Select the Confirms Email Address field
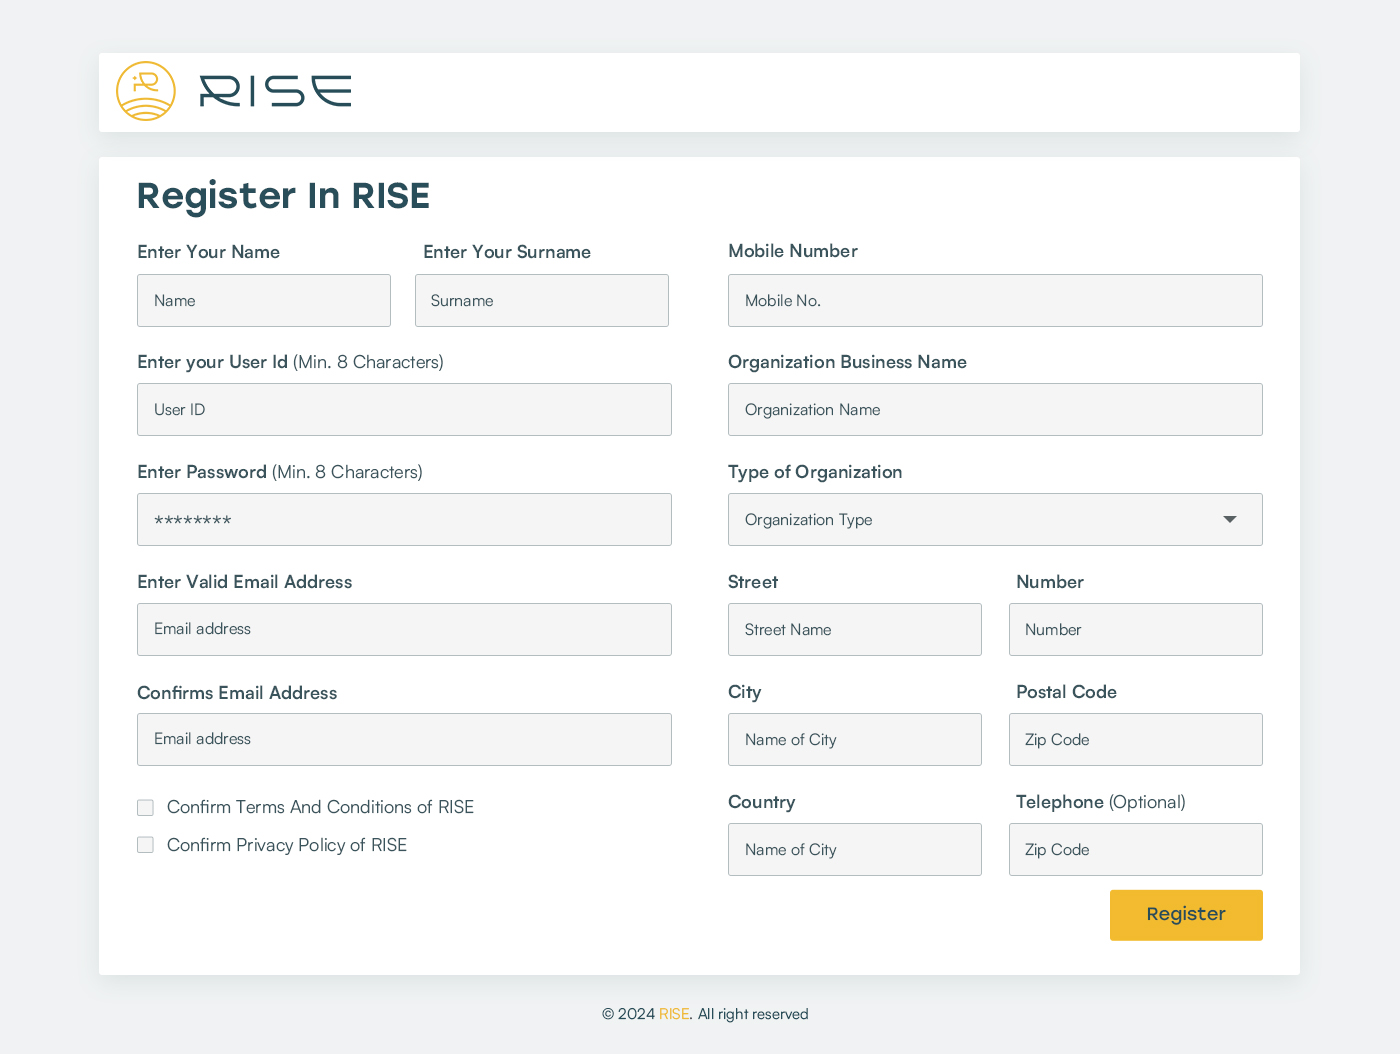This screenshot has width=1400, height=1054. tap(404, 740)
